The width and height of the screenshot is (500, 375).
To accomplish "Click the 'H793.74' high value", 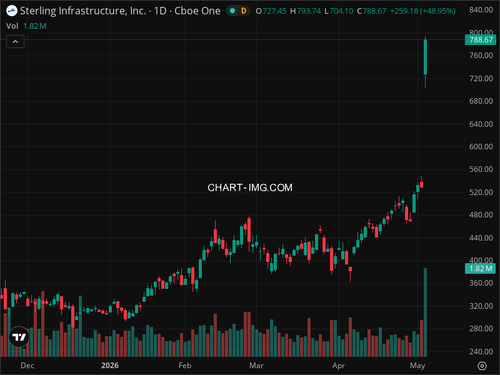I will 305,11.
